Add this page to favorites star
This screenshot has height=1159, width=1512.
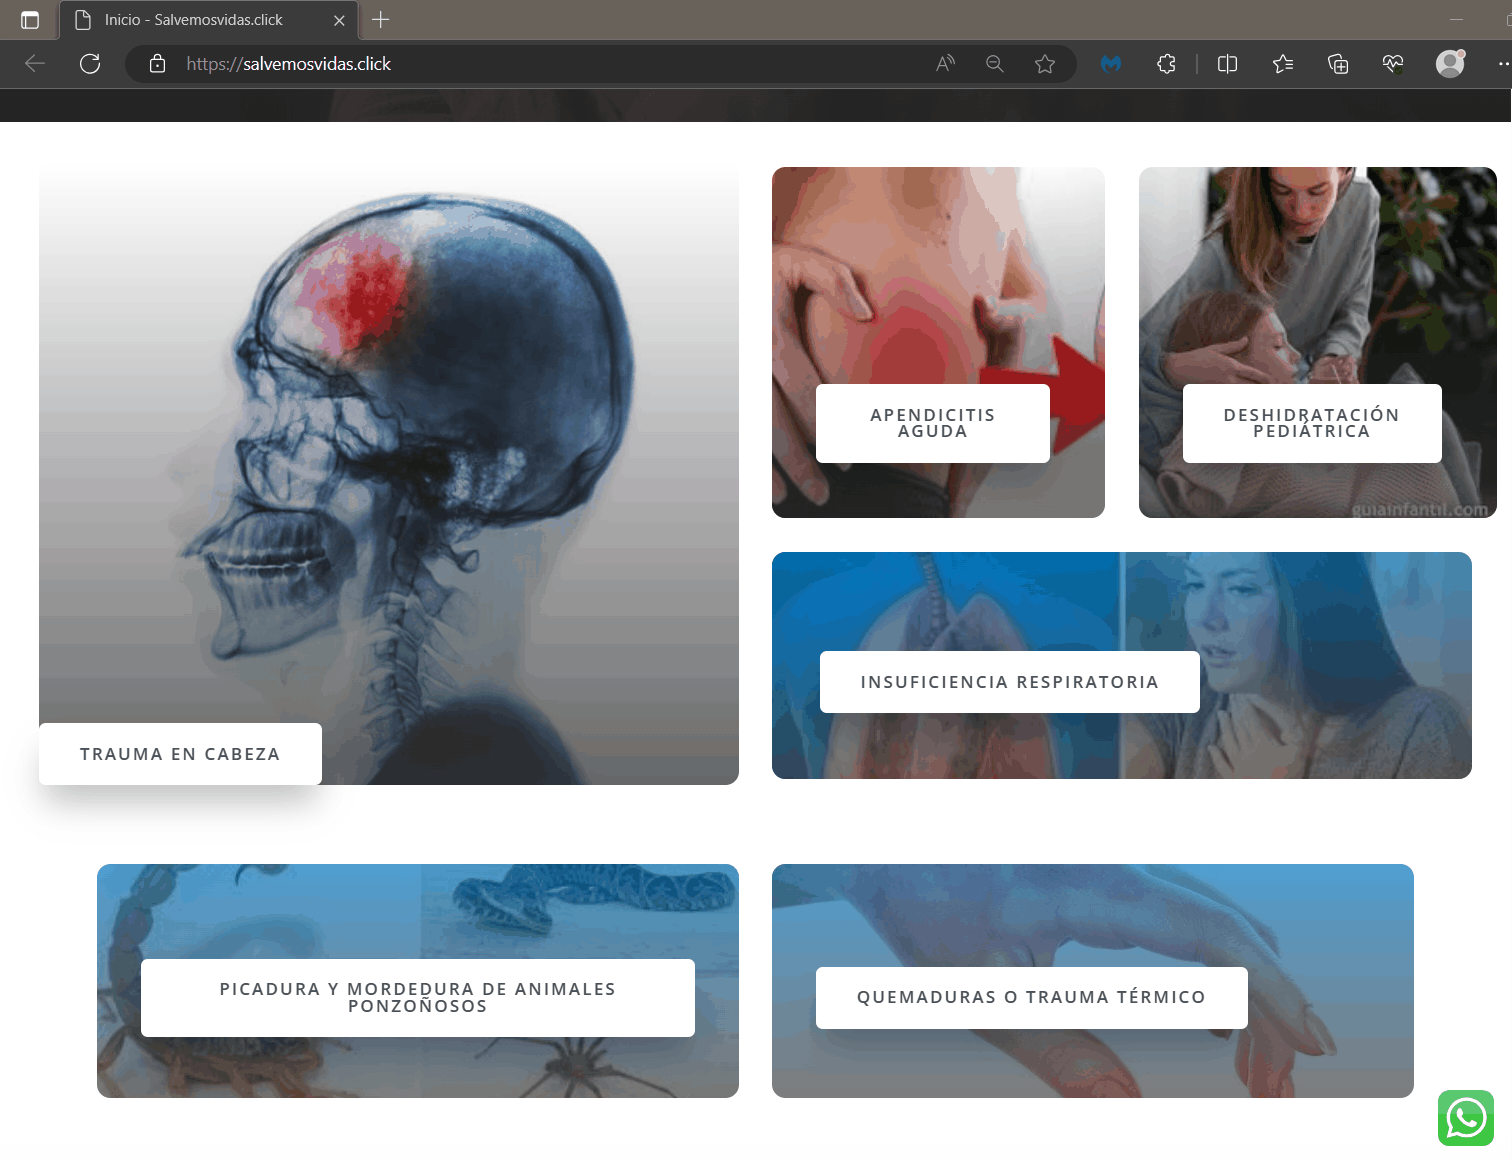[x=1045, y=64]
